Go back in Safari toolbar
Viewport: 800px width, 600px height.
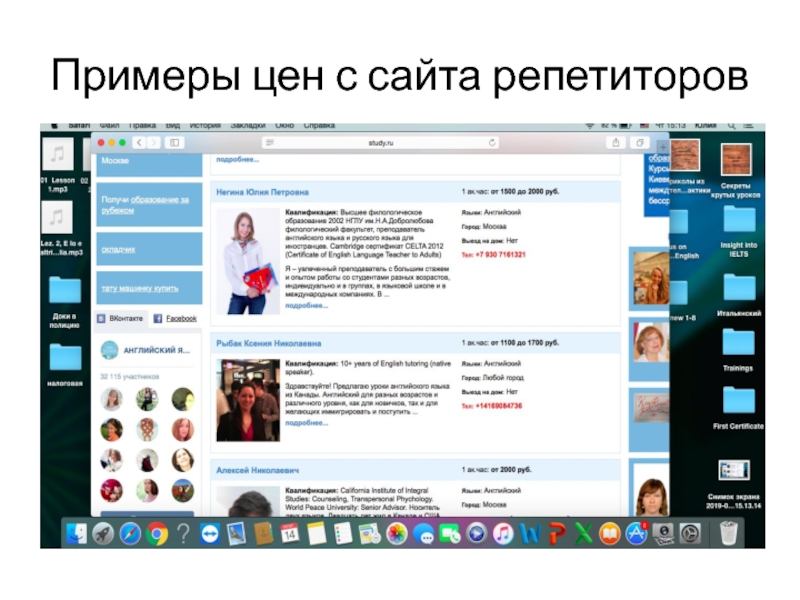(140, 143)
